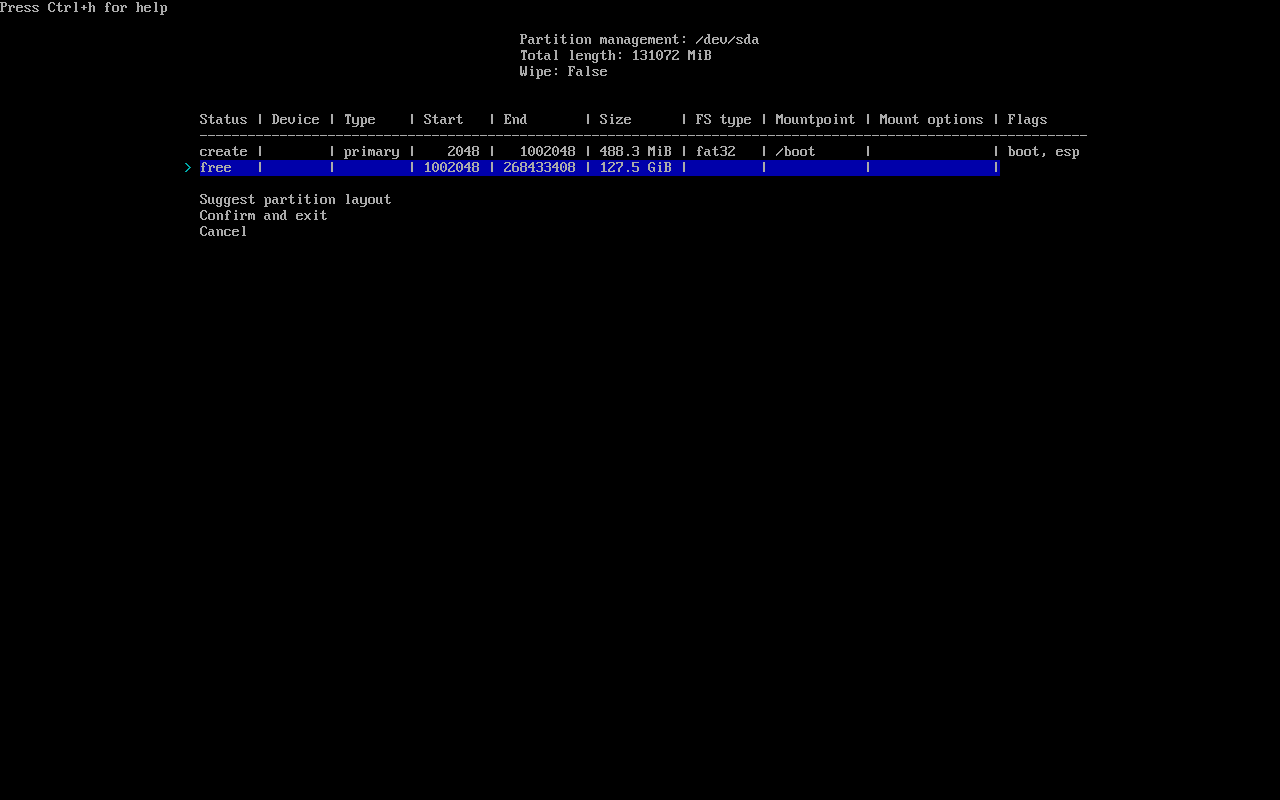Viewport: 1280px width, 800px height.
Task: Select the Cancel option
Action: pos(223,232)
